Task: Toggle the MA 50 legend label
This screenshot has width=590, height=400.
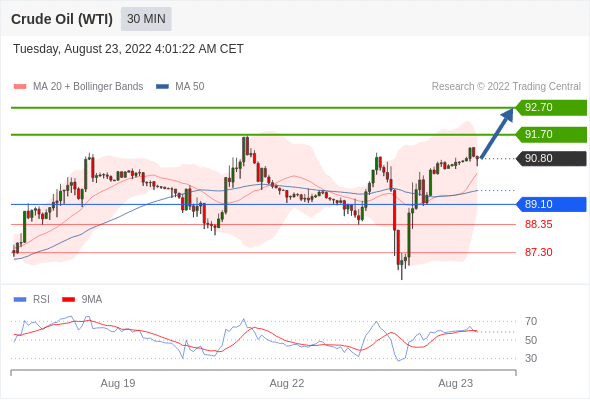Action: [x=190, y=87]
